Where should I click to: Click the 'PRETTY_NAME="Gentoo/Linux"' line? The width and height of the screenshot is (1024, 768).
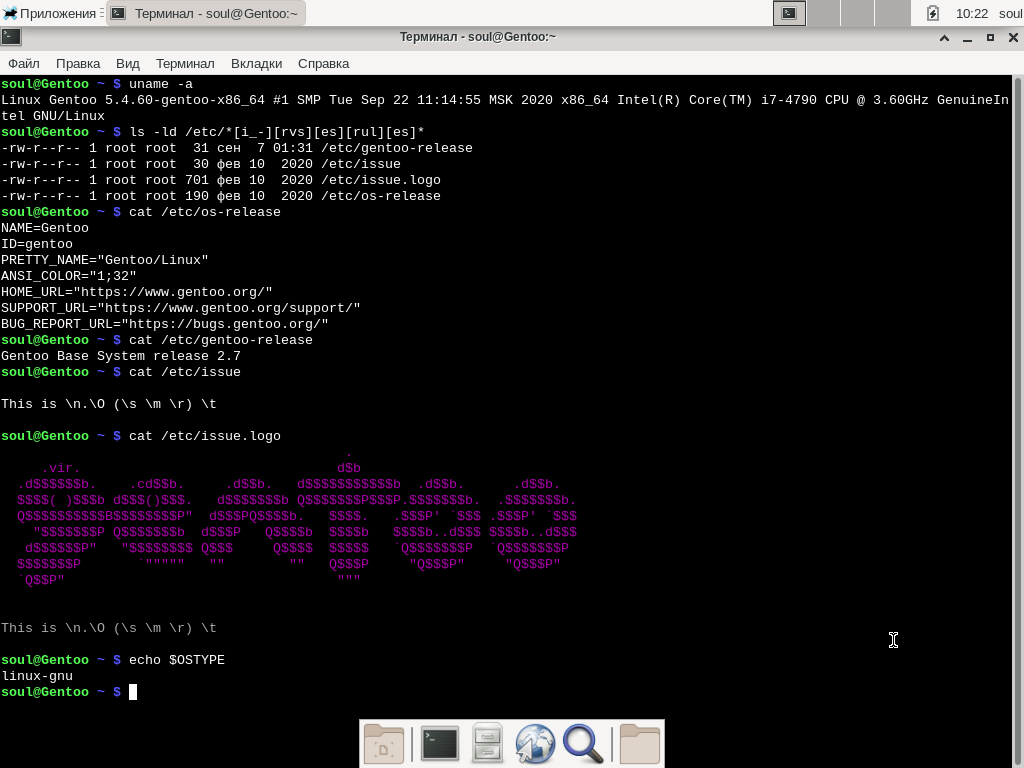click(104, 261)
